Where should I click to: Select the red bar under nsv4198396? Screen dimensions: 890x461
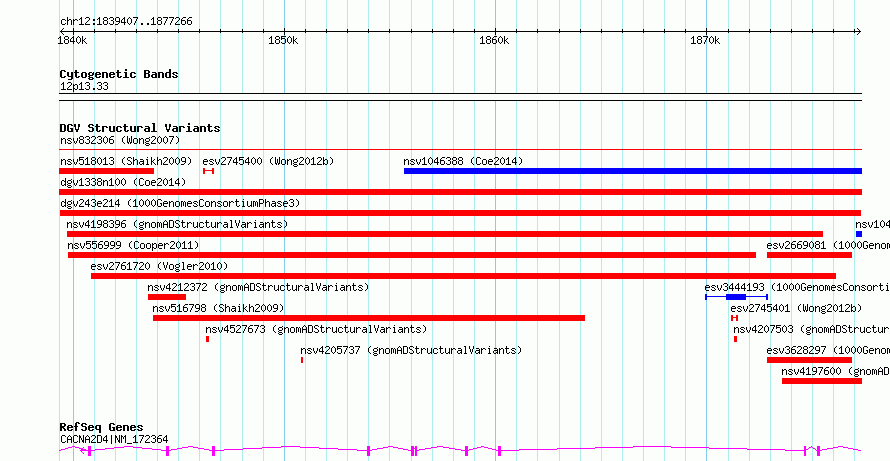pyautogui.click(x=445, y=234)
